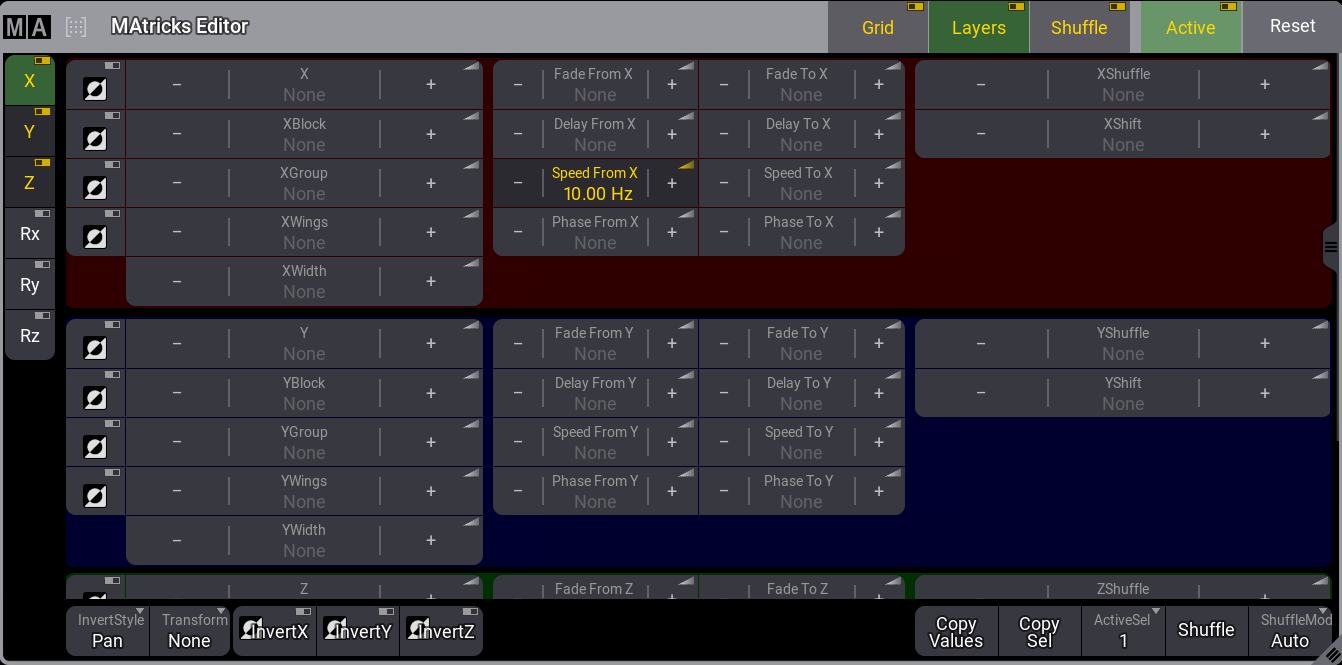Open the InvertStyle Pan dropdown
The width and height of the screenshot is (1342, 665).
(x=108, y=631)
